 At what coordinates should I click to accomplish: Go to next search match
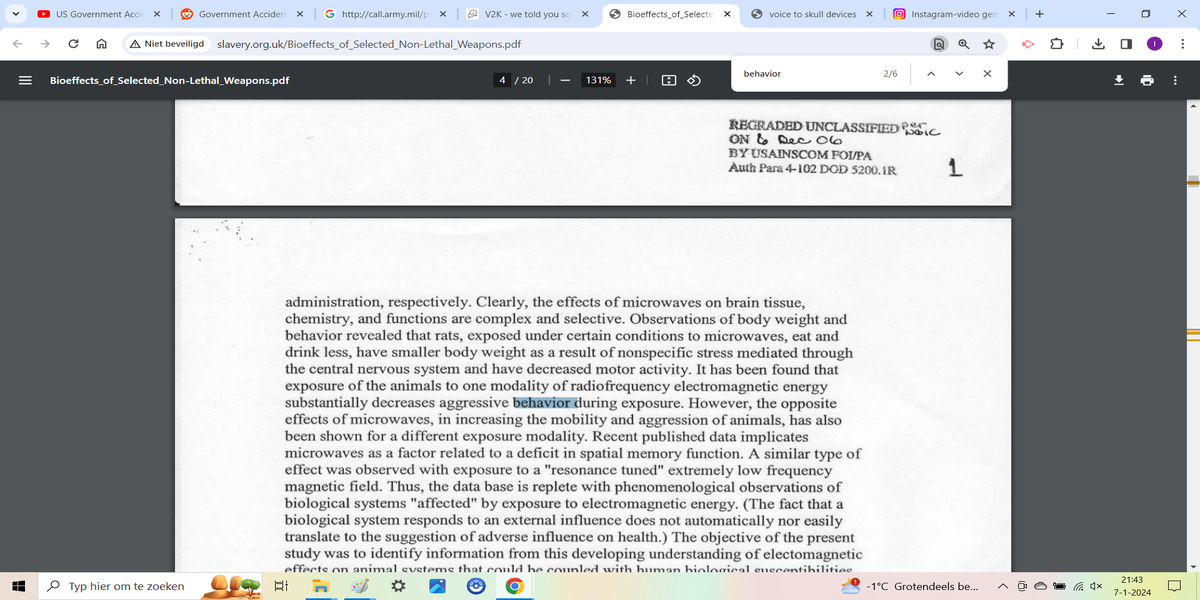[x=957, y=73]
